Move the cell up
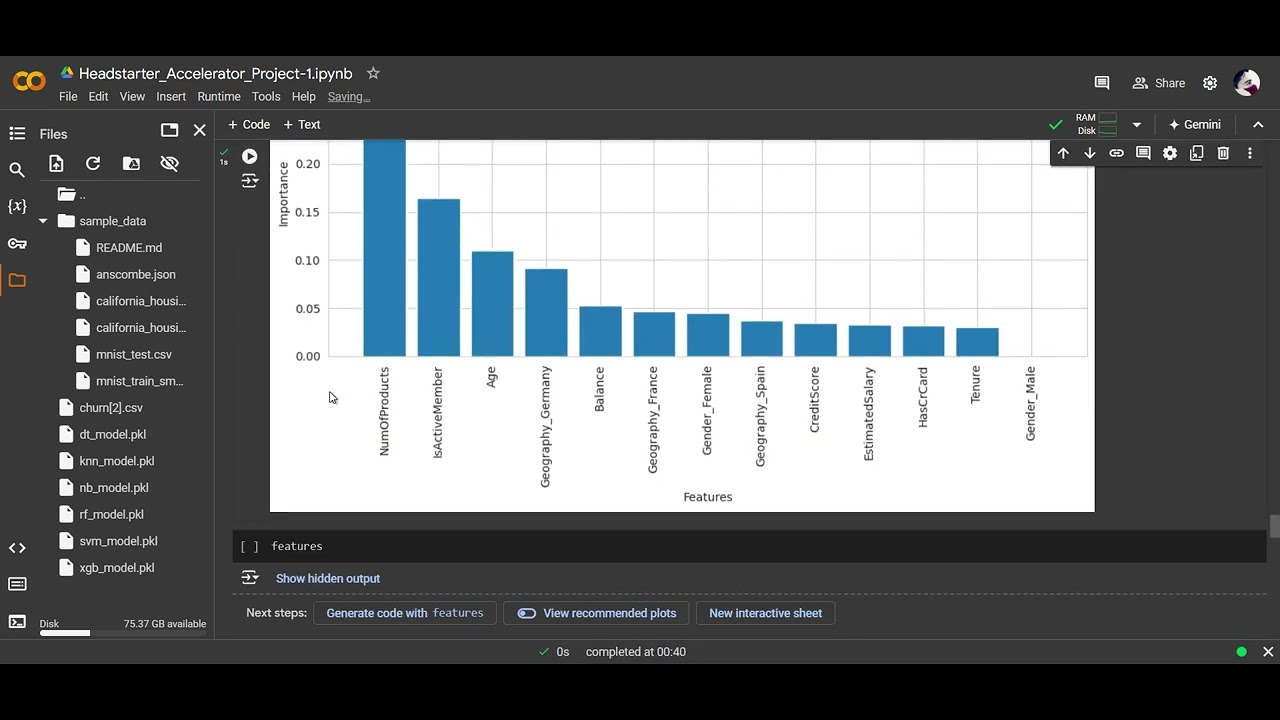The width and height of the screenshot is (1280, 720). (1063, 153)
